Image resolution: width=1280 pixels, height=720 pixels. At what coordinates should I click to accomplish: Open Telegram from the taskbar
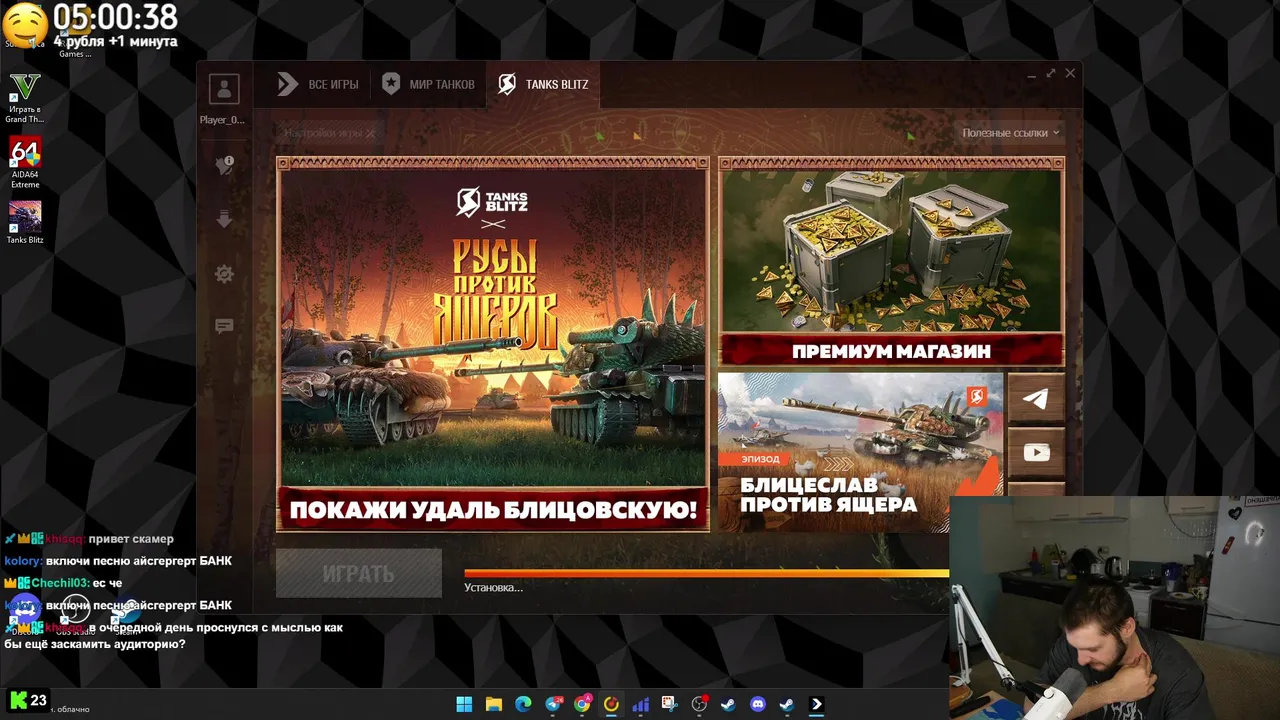553,704
